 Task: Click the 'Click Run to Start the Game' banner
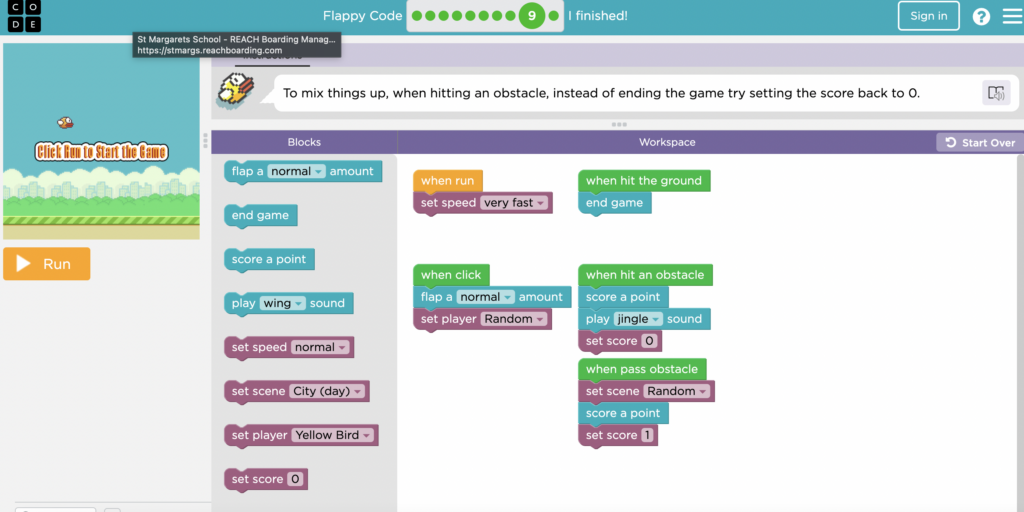tap(102, 152)
